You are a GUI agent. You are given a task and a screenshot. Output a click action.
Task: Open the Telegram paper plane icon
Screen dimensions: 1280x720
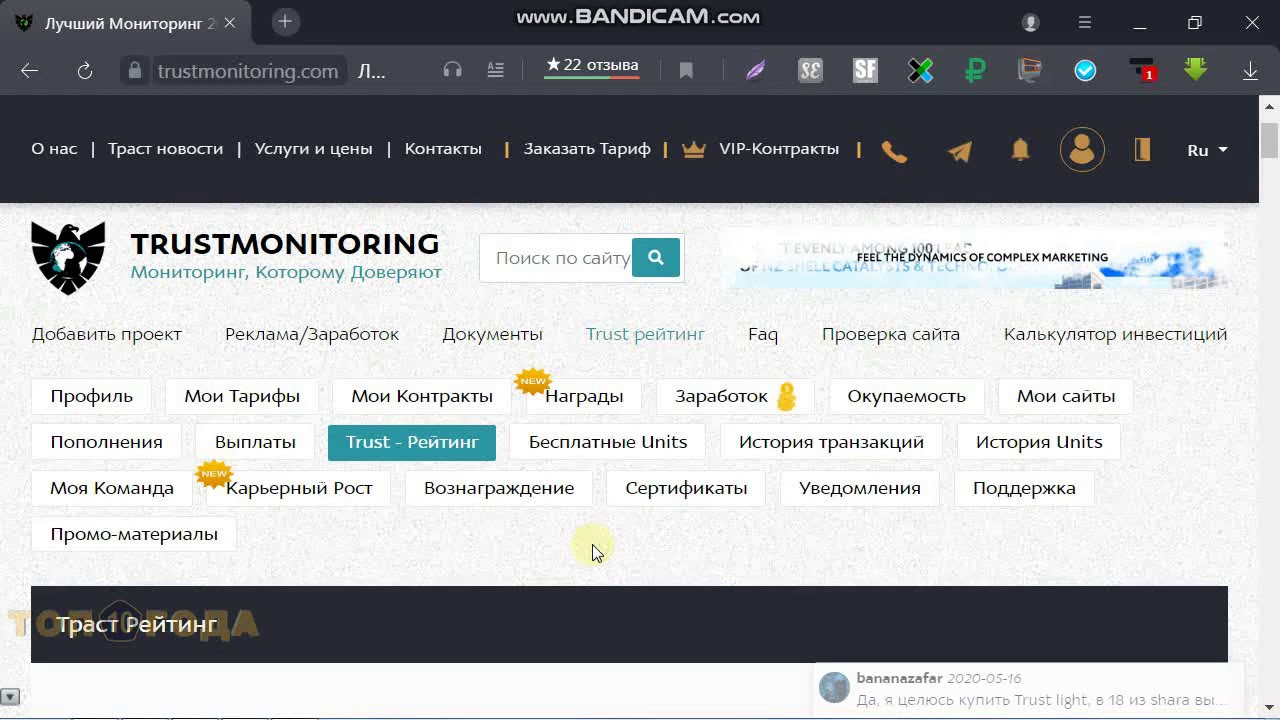point(959,151)
